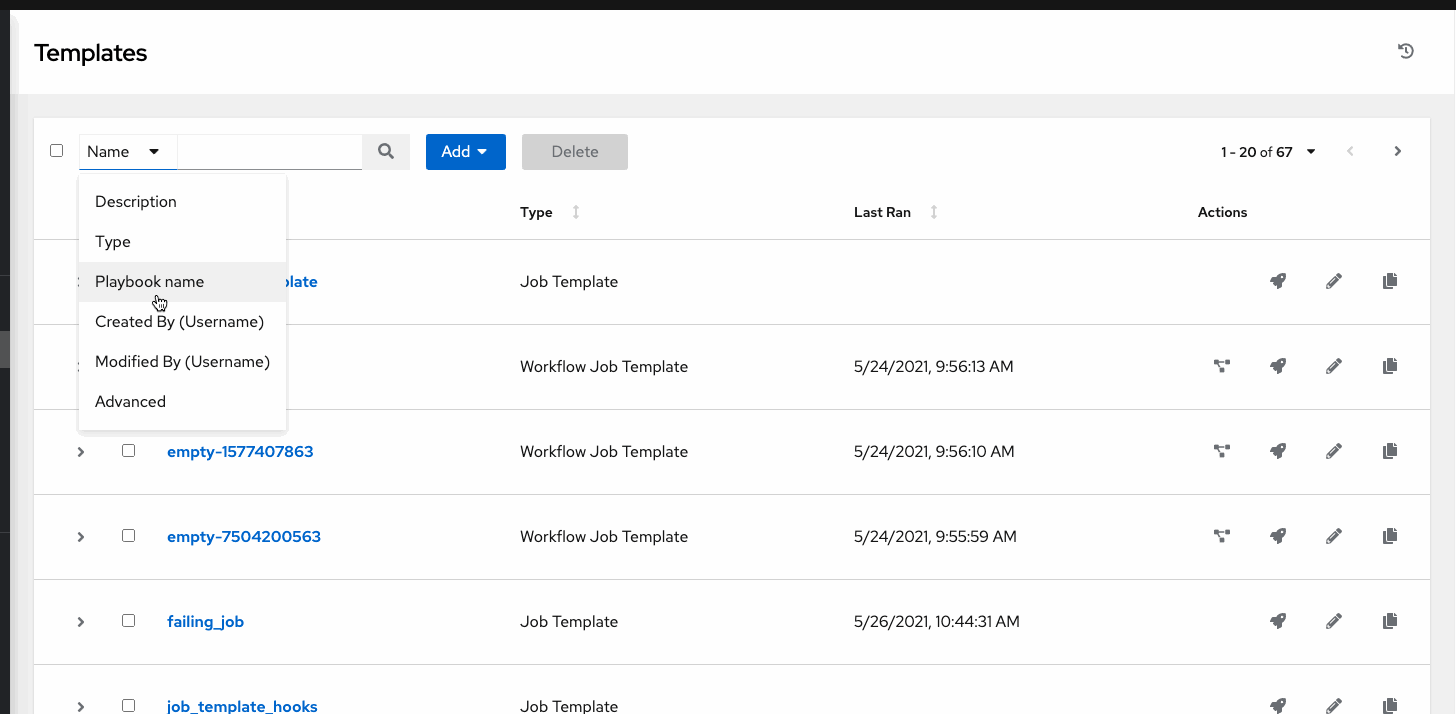Go to next page of templates
This screenshot has height=714, width=1456.
click(x=1398, y=152)
